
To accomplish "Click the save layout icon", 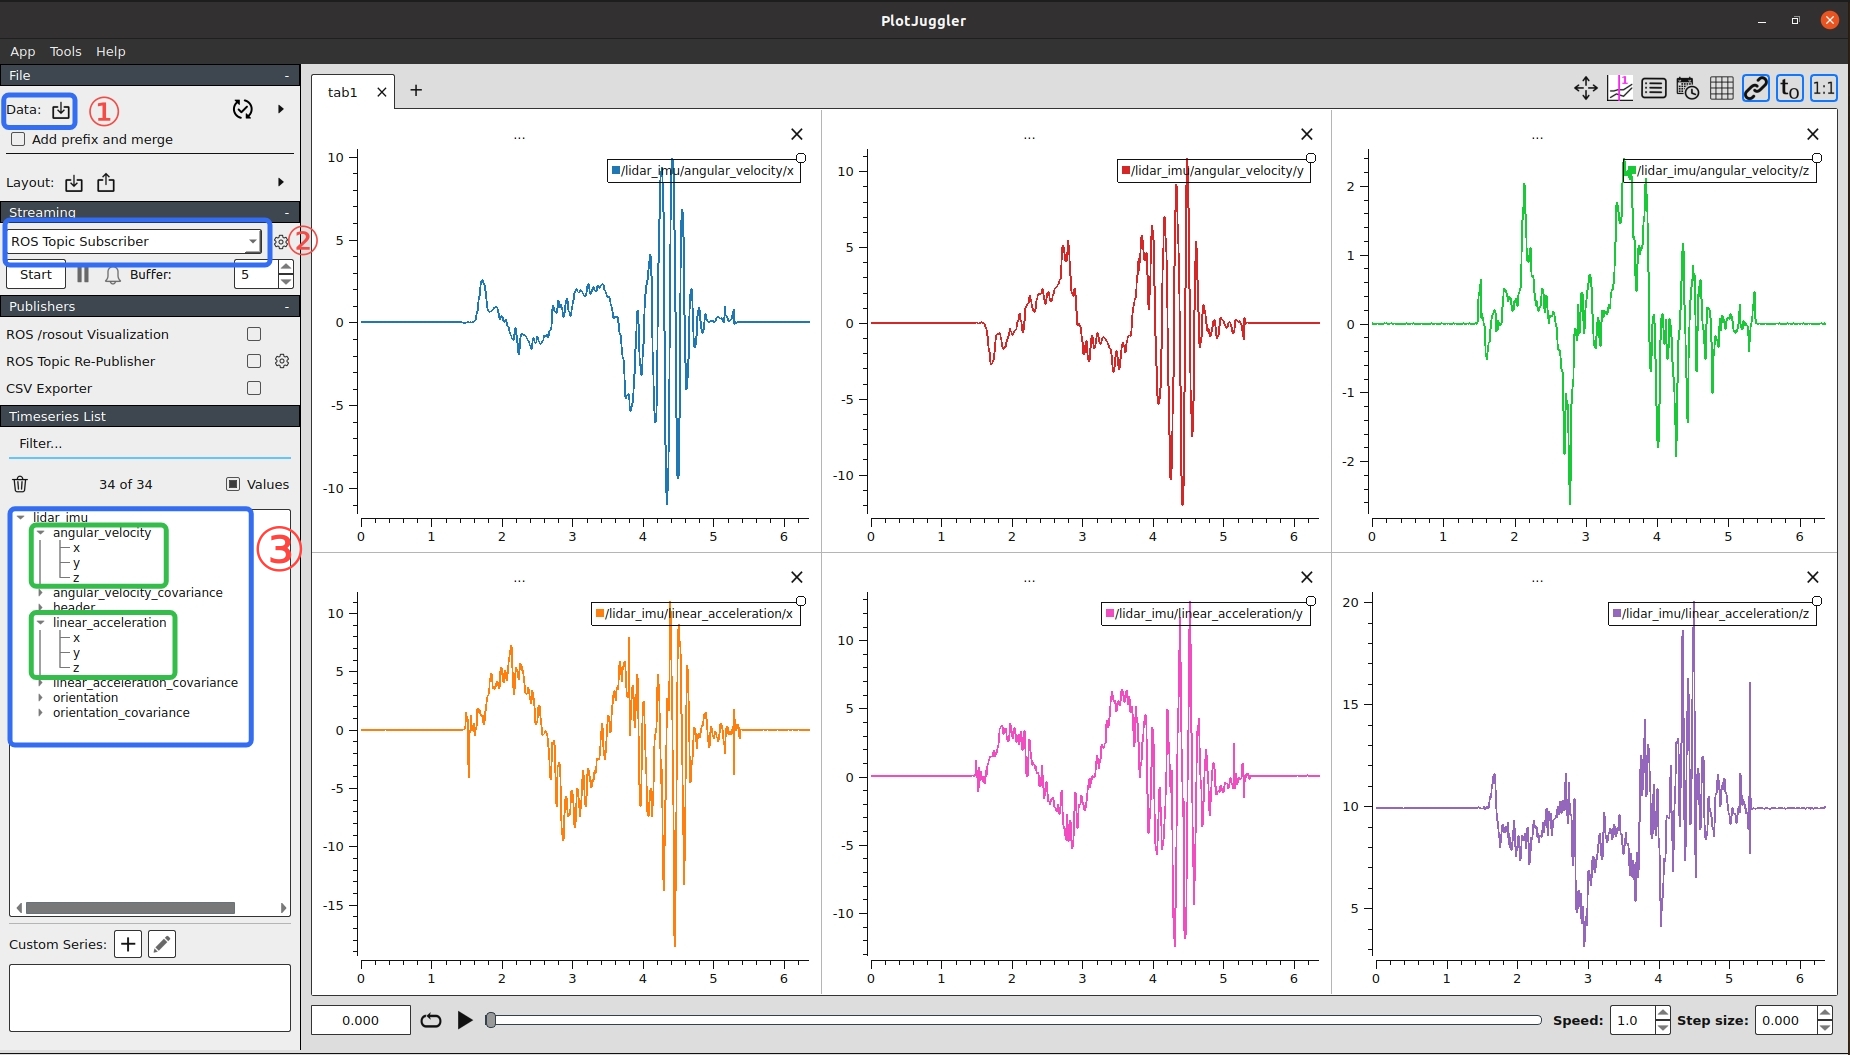I will [x=106, y=183].
